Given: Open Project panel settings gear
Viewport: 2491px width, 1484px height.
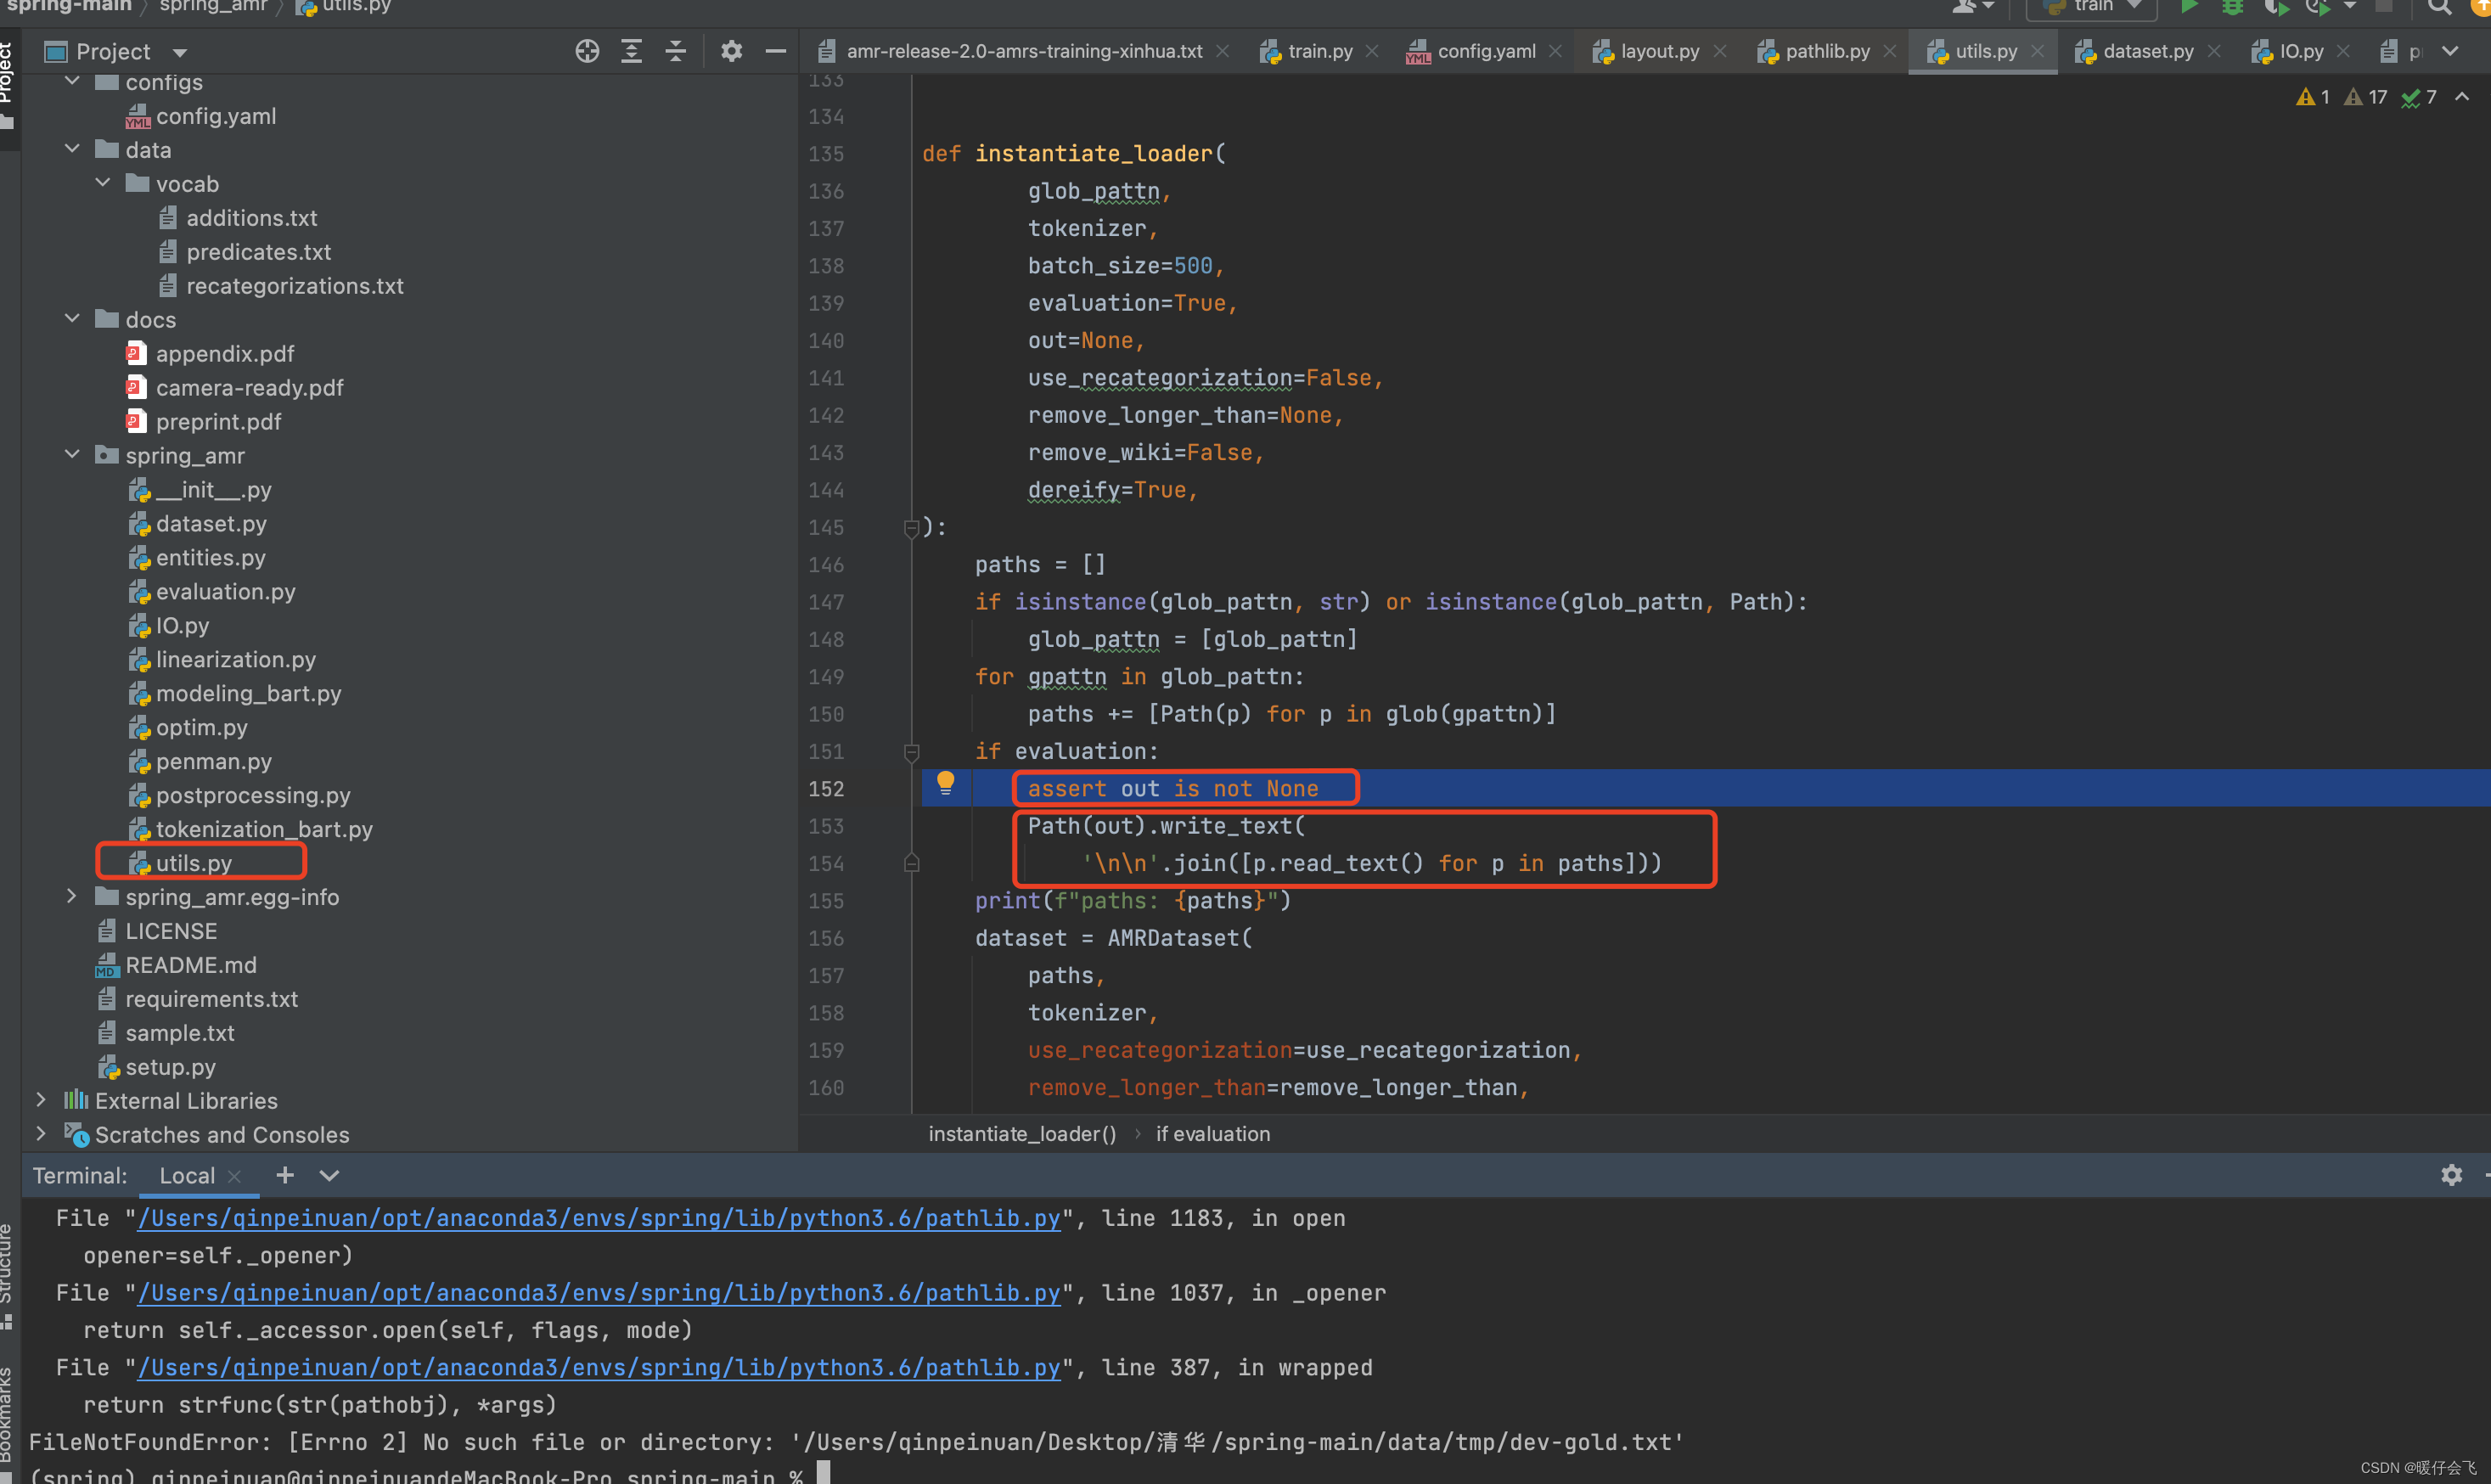Looking at the screenshot, I should 731,51.
